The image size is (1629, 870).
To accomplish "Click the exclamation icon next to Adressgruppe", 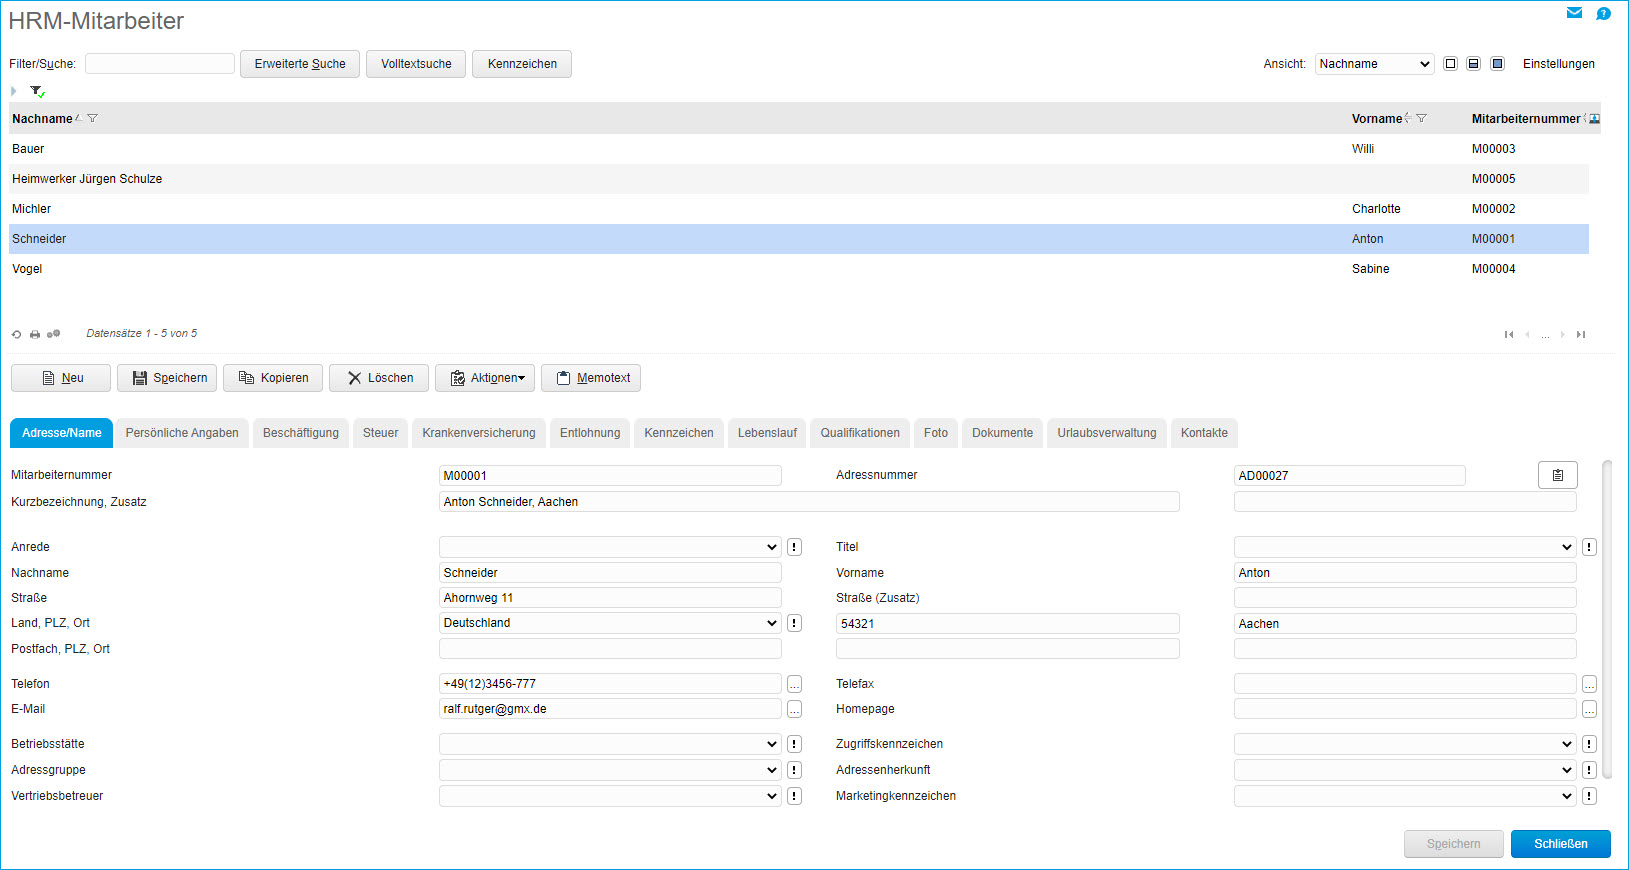I will tap(794, 770).
